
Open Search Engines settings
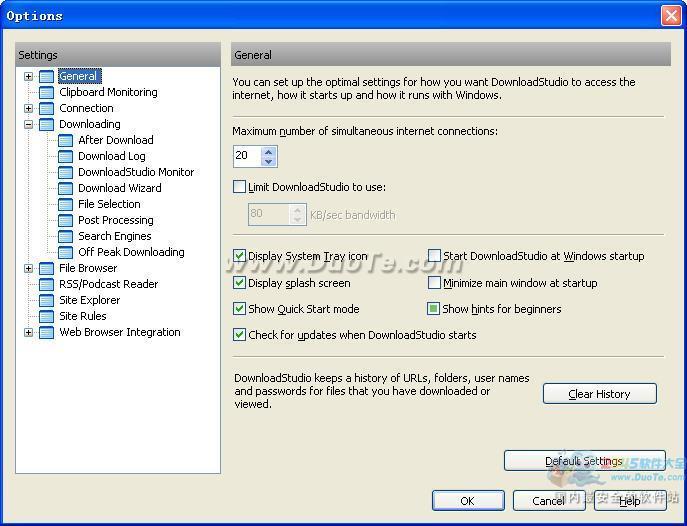[x=114, y=236]
